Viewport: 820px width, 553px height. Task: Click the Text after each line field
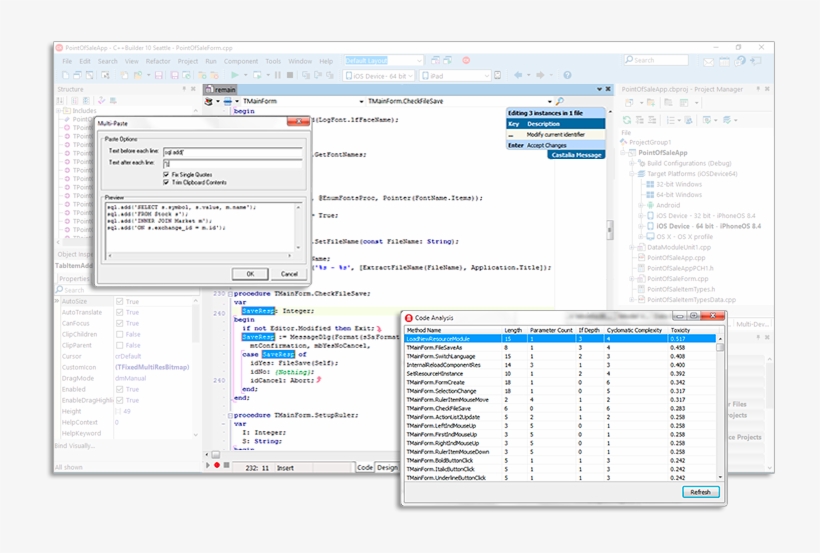coord(232,163)
